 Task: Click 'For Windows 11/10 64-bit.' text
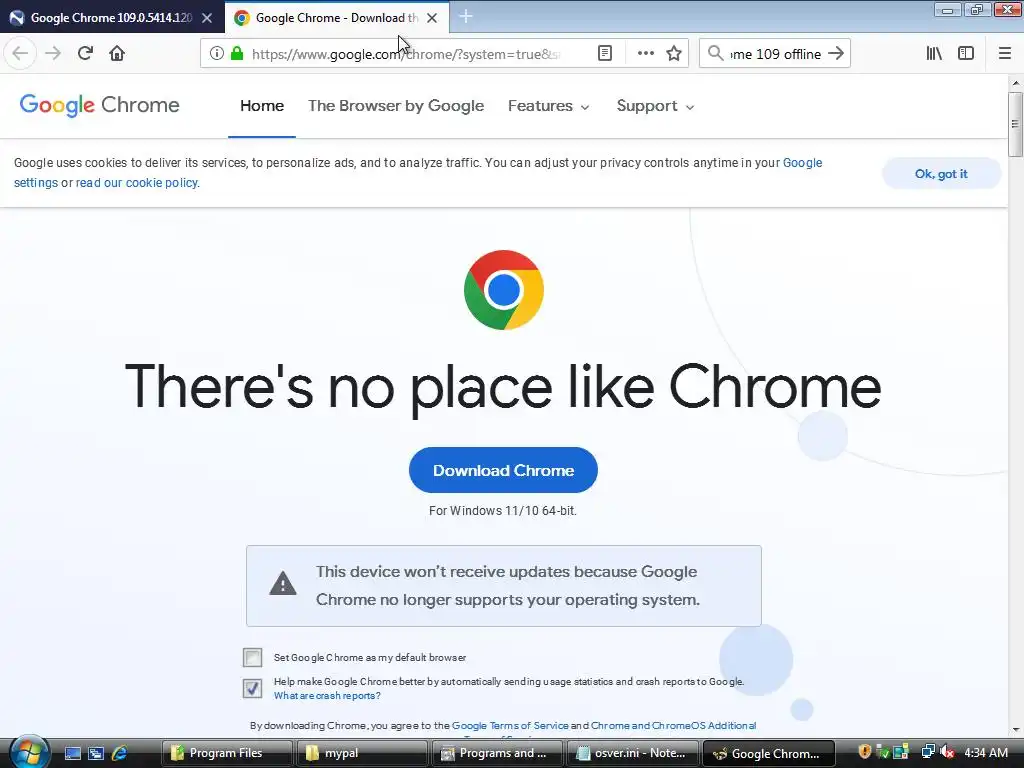point(503,511)
